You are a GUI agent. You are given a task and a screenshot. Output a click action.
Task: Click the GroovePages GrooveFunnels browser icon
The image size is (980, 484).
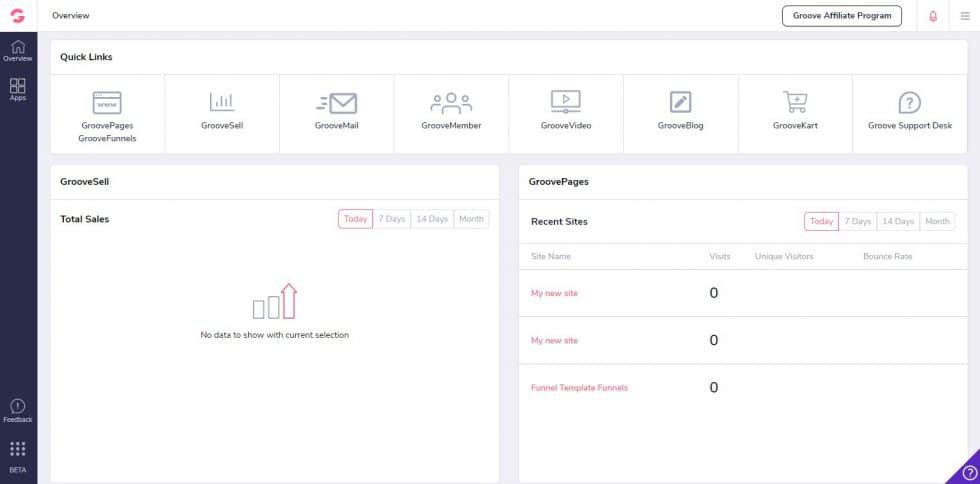107,103
